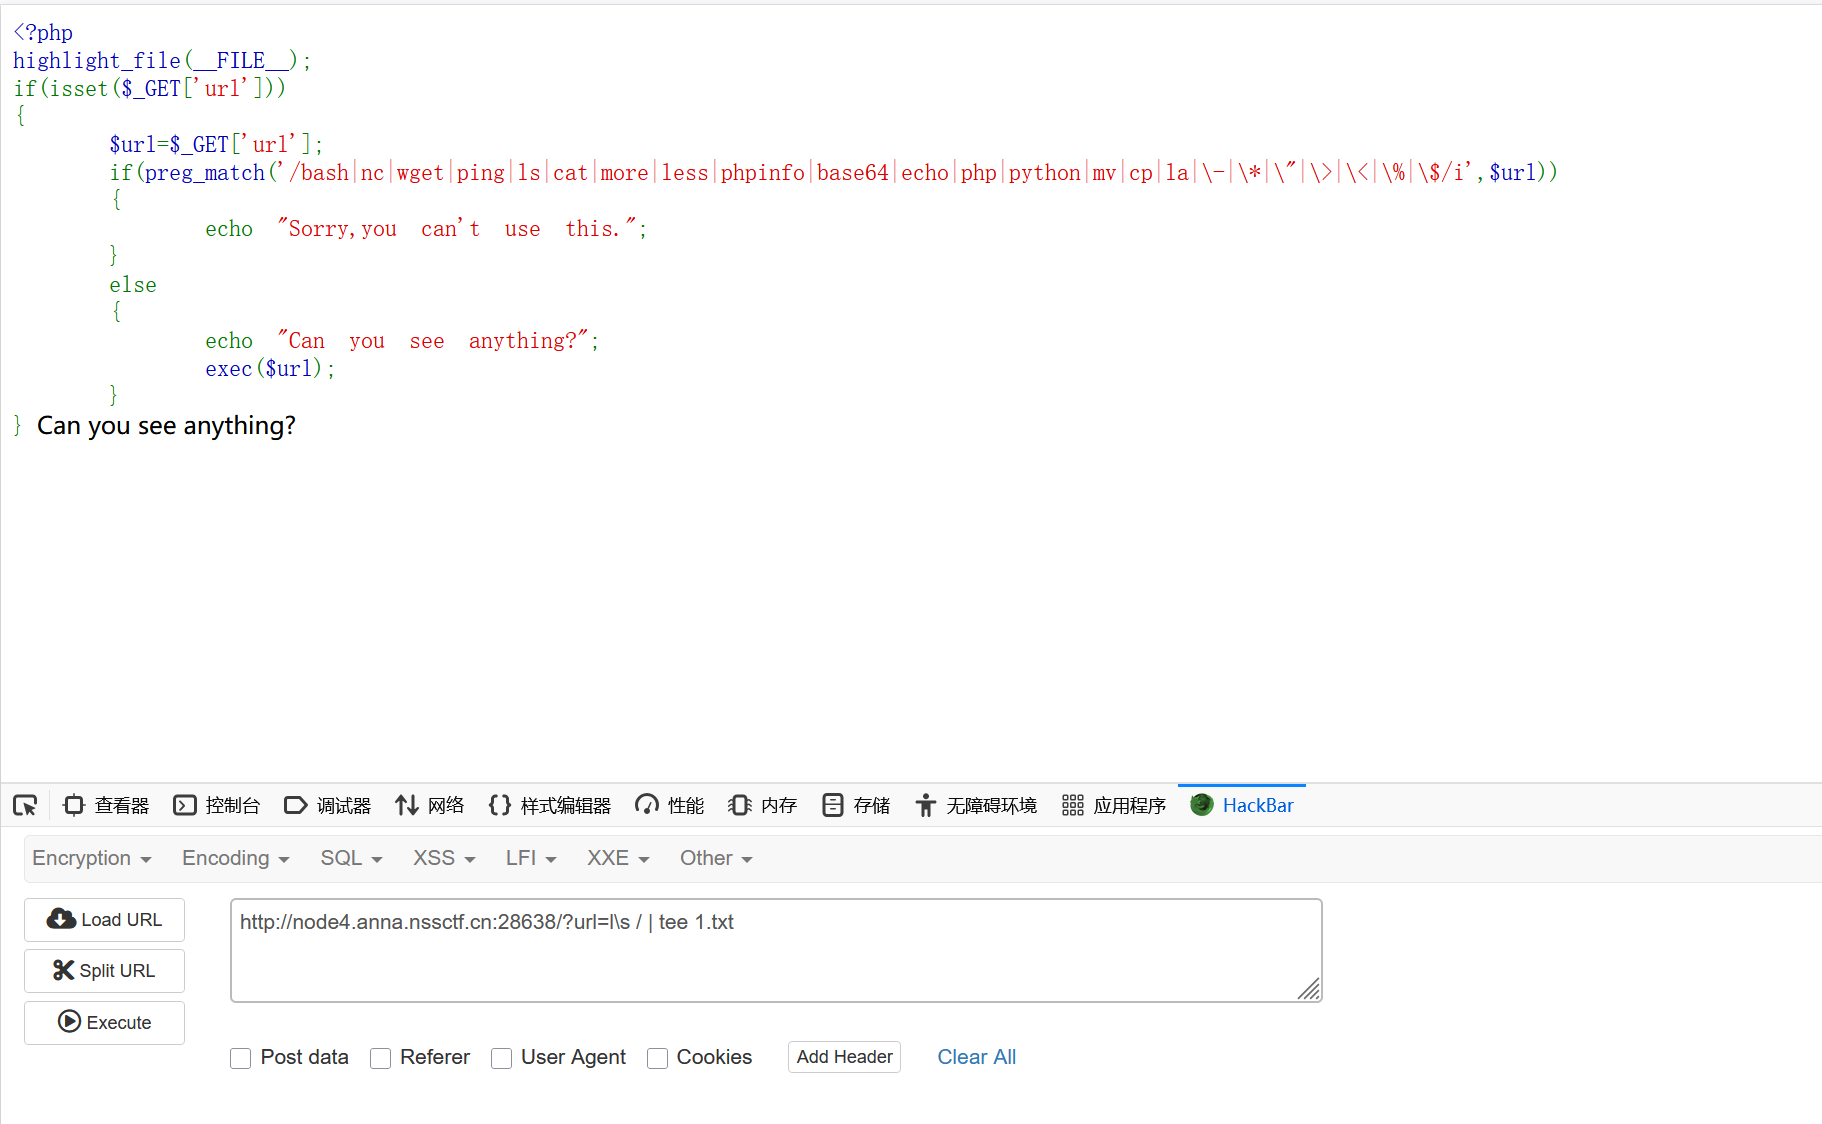Enable the Post data checkbox
1822x1124 pixels.
tap(240, 1058)
